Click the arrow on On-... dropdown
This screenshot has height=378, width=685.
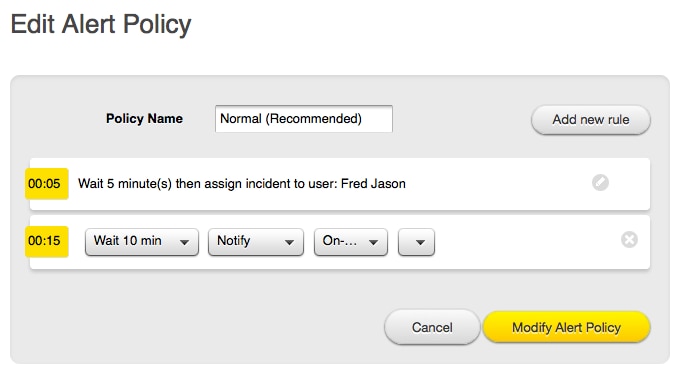coord(374,243)
